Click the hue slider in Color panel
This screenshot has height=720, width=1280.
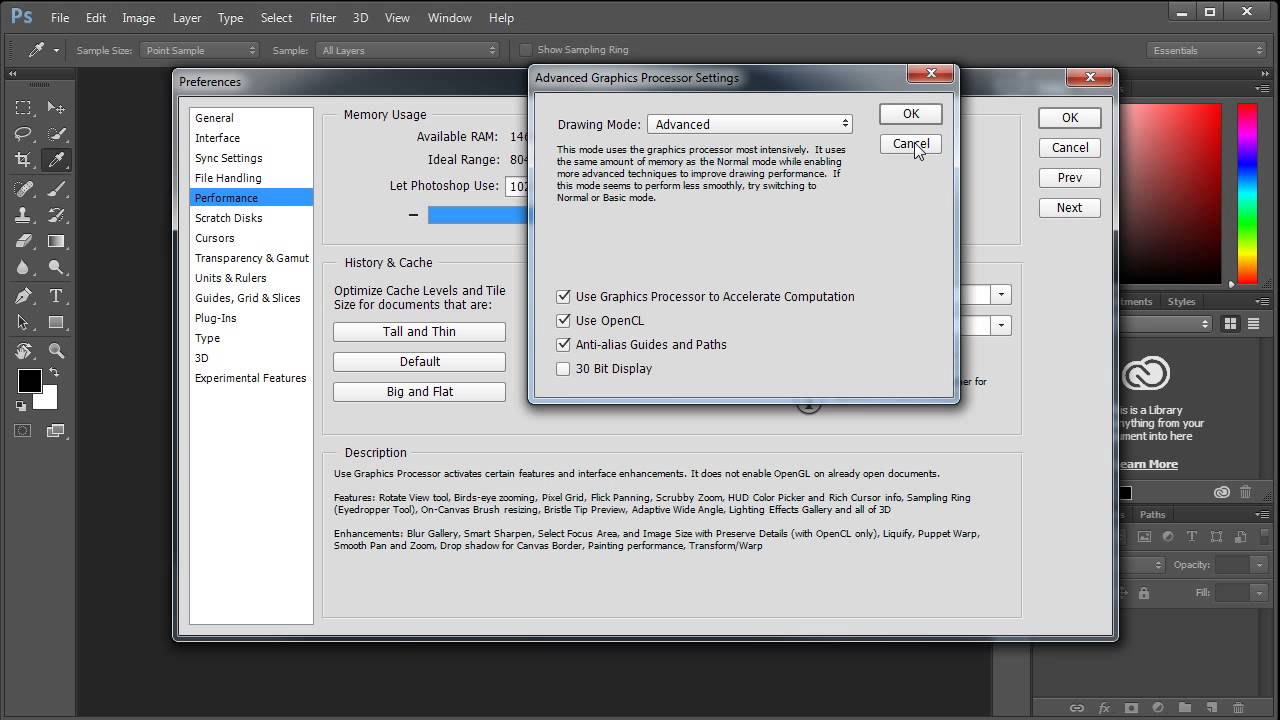[x=1248, y=193]
